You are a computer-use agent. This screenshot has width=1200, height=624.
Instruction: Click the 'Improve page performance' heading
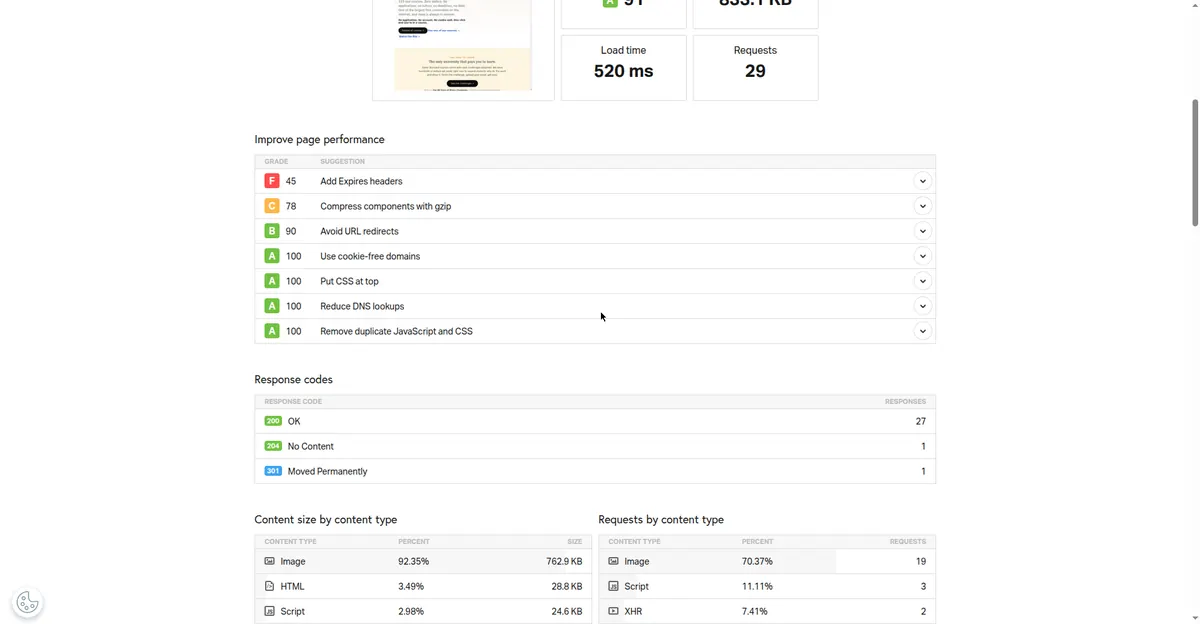pyautogui.click(x=319, y=139)
